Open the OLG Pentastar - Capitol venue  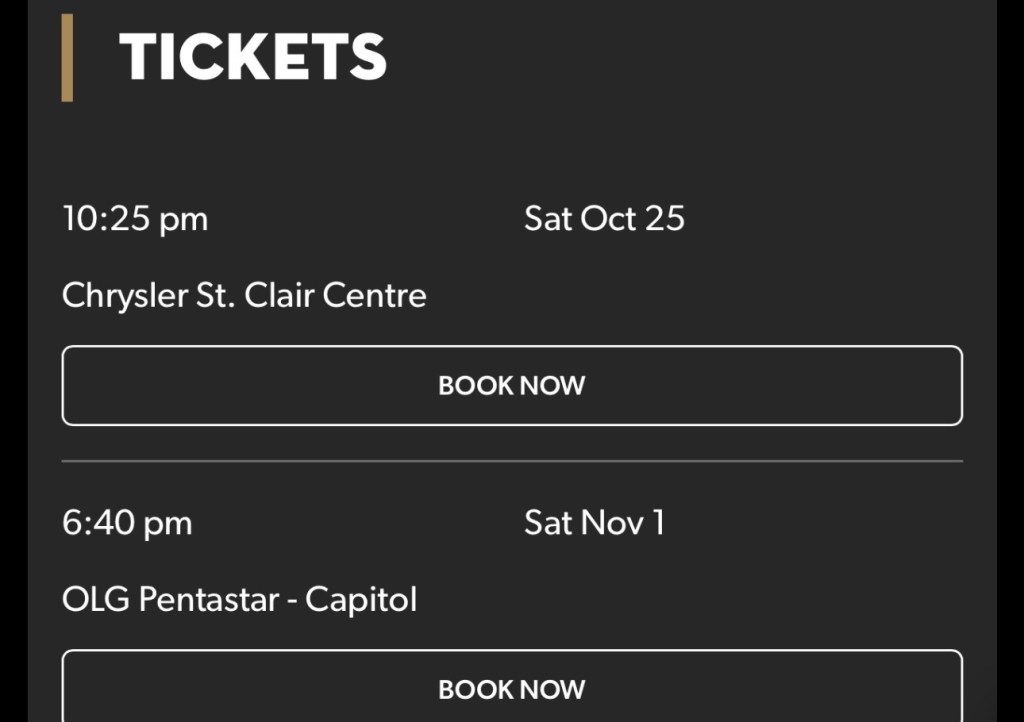[x=239, y=600]
